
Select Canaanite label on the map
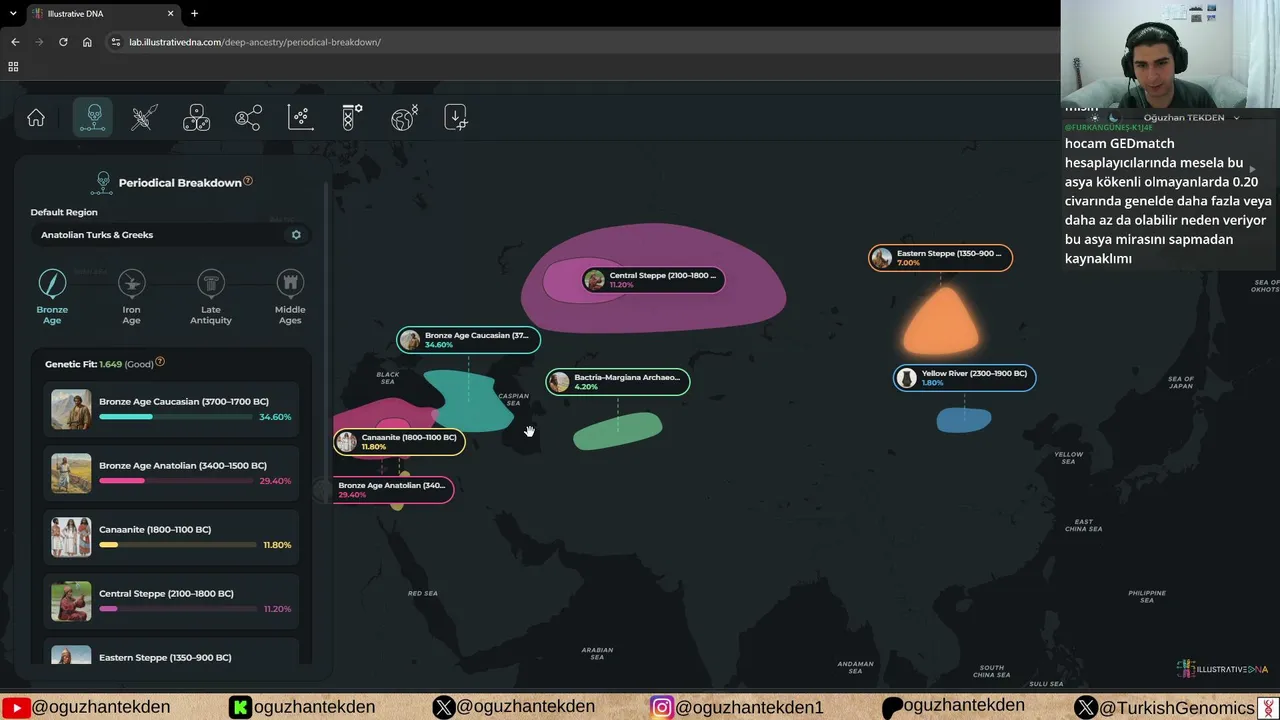click(399, 442)
